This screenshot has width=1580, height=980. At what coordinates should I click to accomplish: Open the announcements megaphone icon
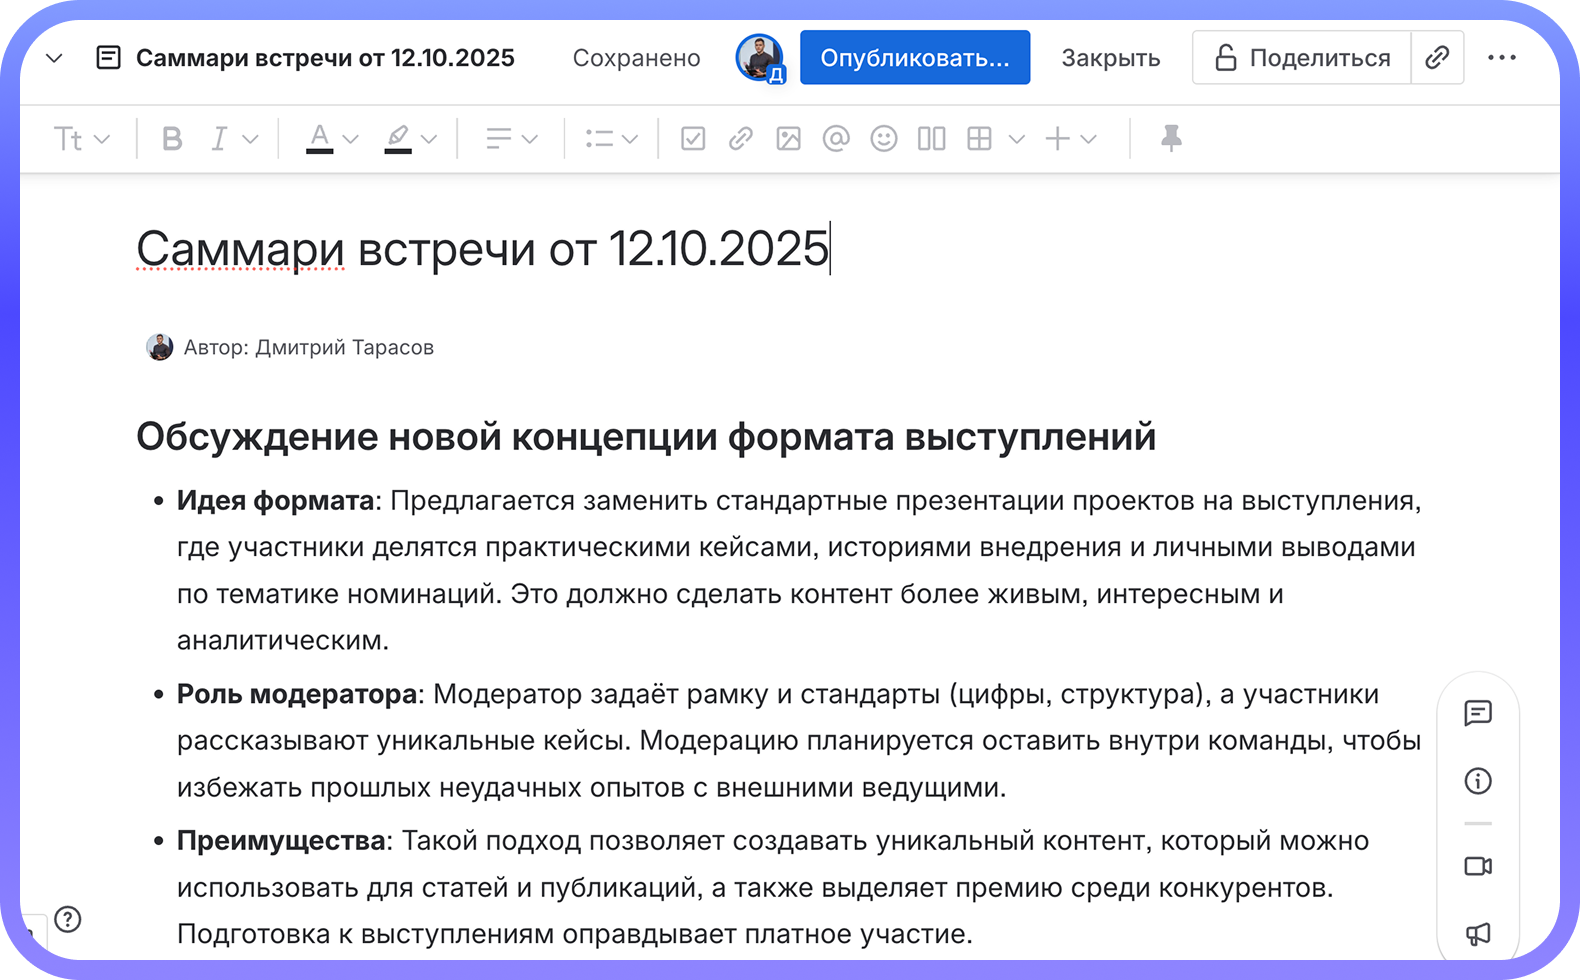[x=1478, y=934]
